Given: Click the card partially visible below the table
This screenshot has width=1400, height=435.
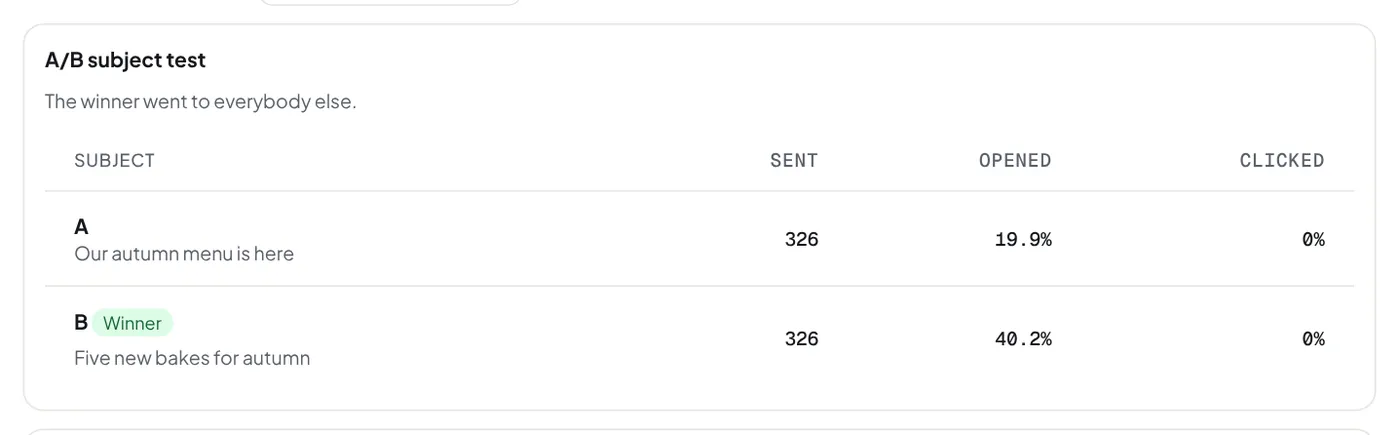Looking at the screenshot, I should (x=700, y=432).
